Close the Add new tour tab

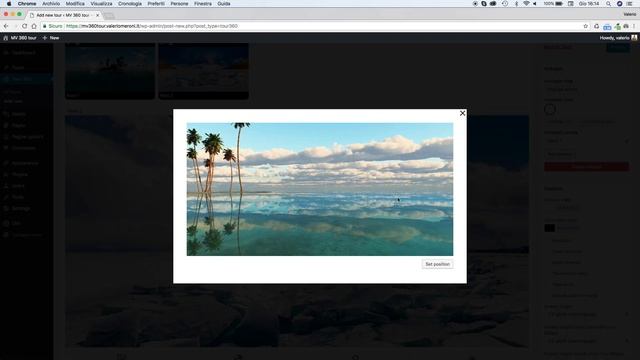(x=98, y=15)
